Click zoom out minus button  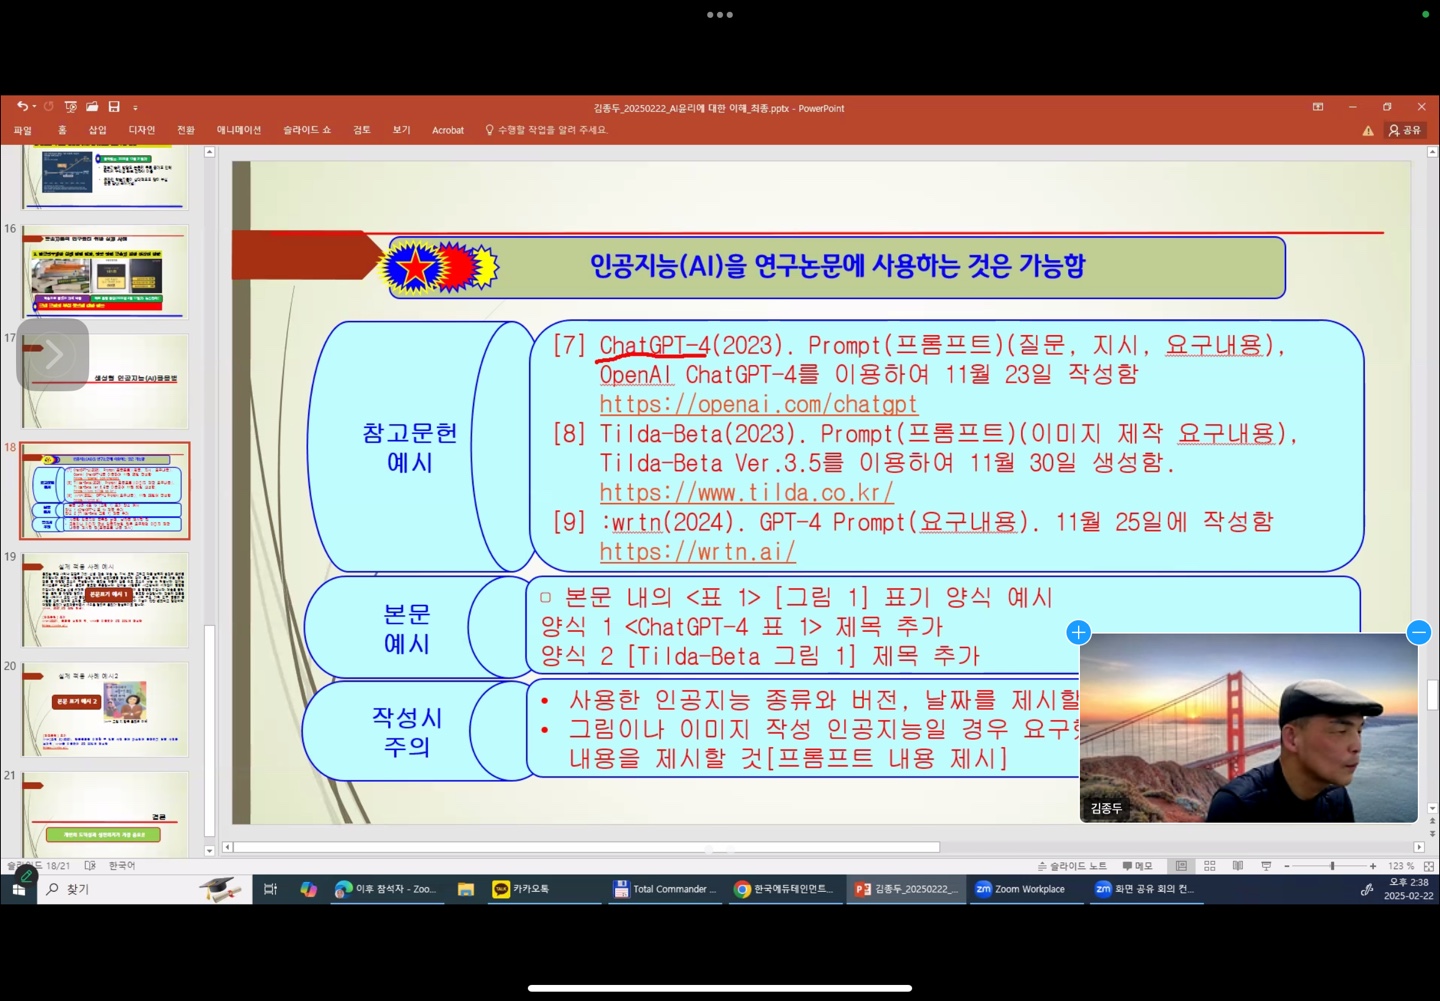pyautogui.click(x=1287, y=866)
